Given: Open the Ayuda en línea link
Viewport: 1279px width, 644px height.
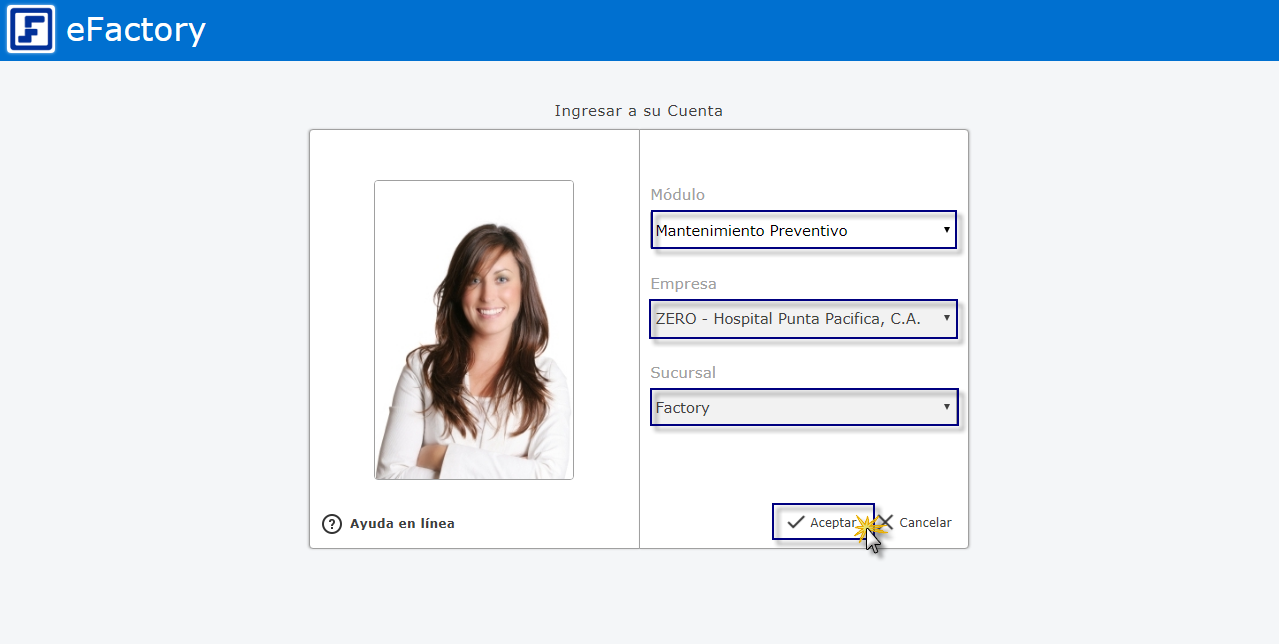Looking at the screenshot, I should tap(402, 524).
